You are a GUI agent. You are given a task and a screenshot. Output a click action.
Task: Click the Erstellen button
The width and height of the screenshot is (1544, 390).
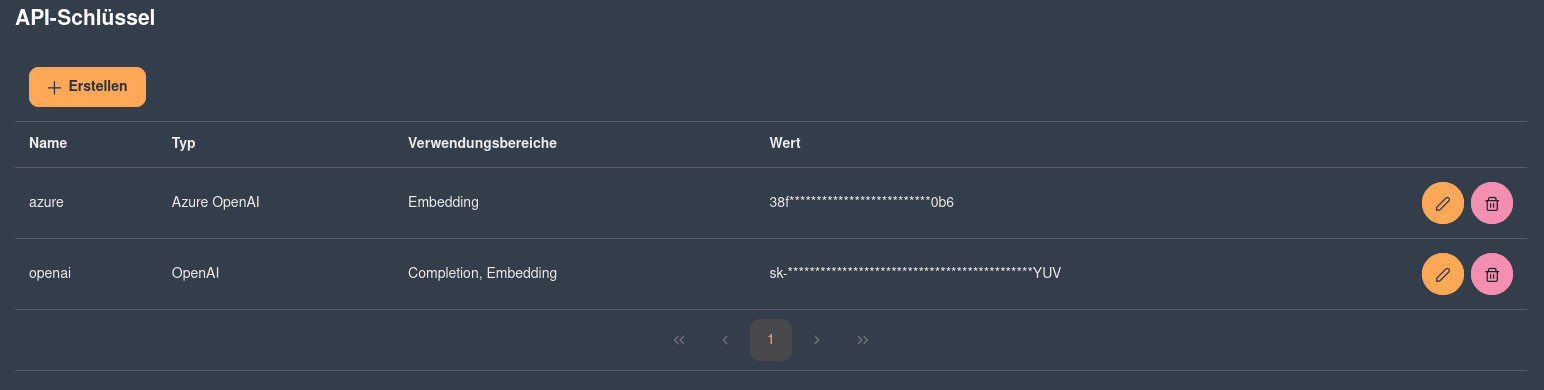coord(87,87)
